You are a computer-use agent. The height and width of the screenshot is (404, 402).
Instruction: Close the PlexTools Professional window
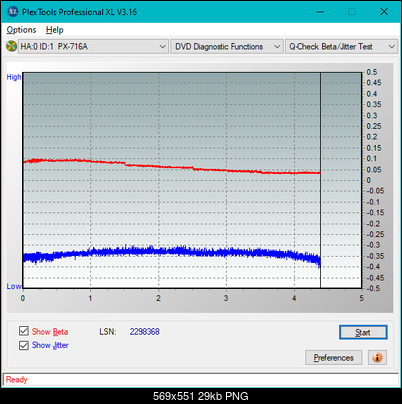[x=384, y=12]
